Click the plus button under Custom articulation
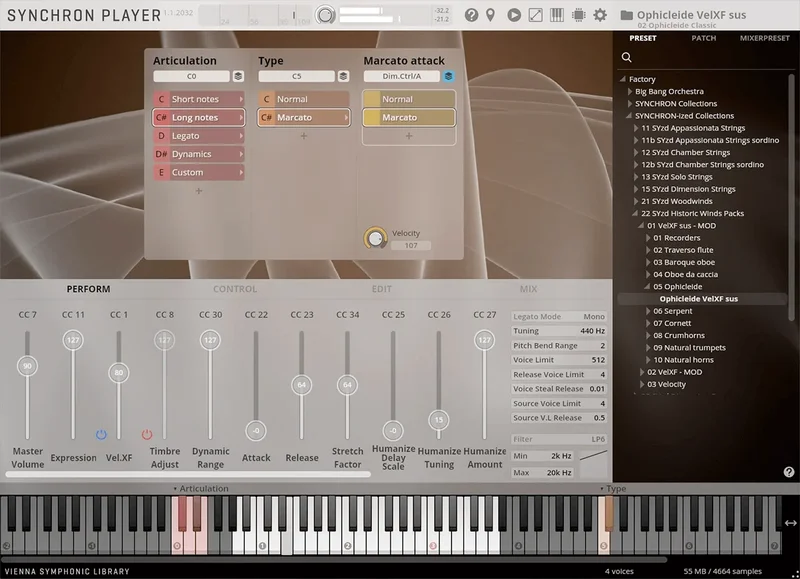The width and height of the screenshot is (800, 579). (199, 191)
